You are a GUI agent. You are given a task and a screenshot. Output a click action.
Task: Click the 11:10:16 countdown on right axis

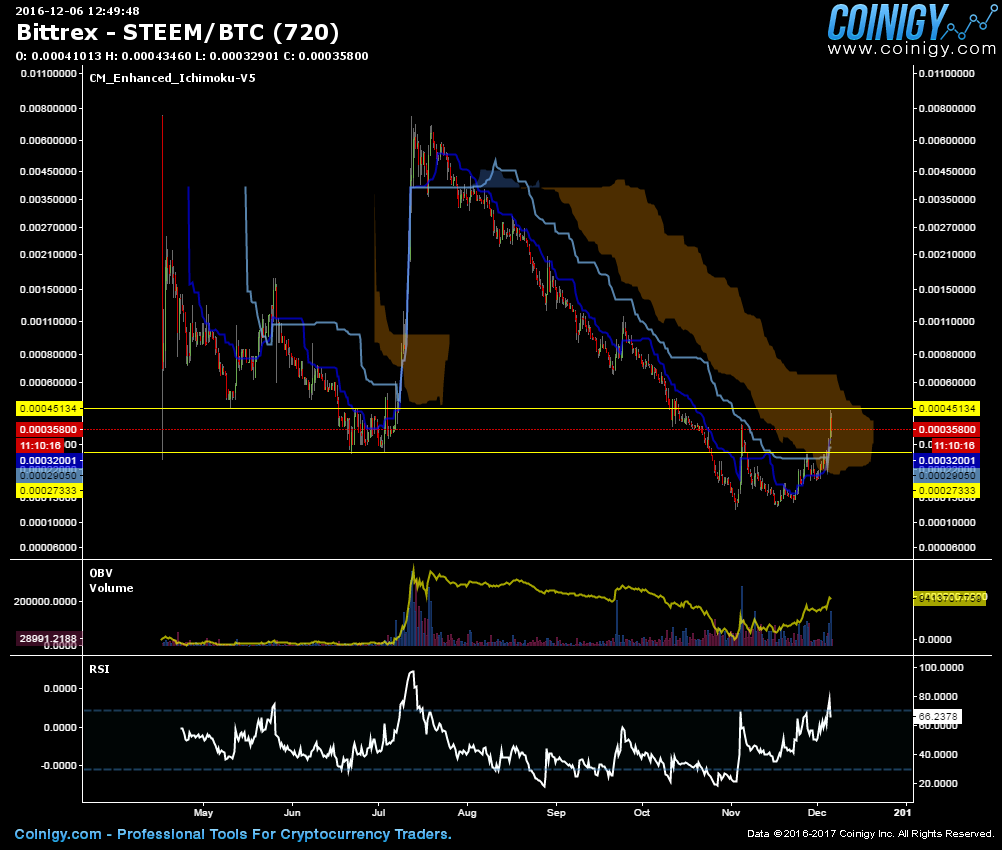tap(955, 445)
